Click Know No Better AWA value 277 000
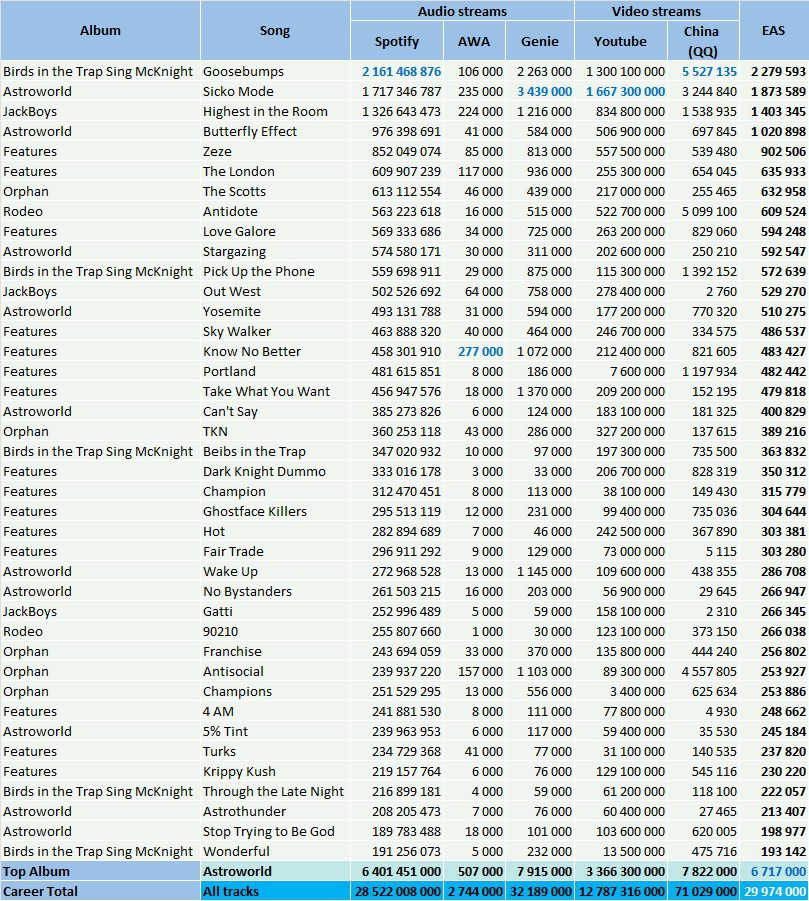The height and width of the screenshot is (901, 809). pyautogui.click(x=480, y=352)
